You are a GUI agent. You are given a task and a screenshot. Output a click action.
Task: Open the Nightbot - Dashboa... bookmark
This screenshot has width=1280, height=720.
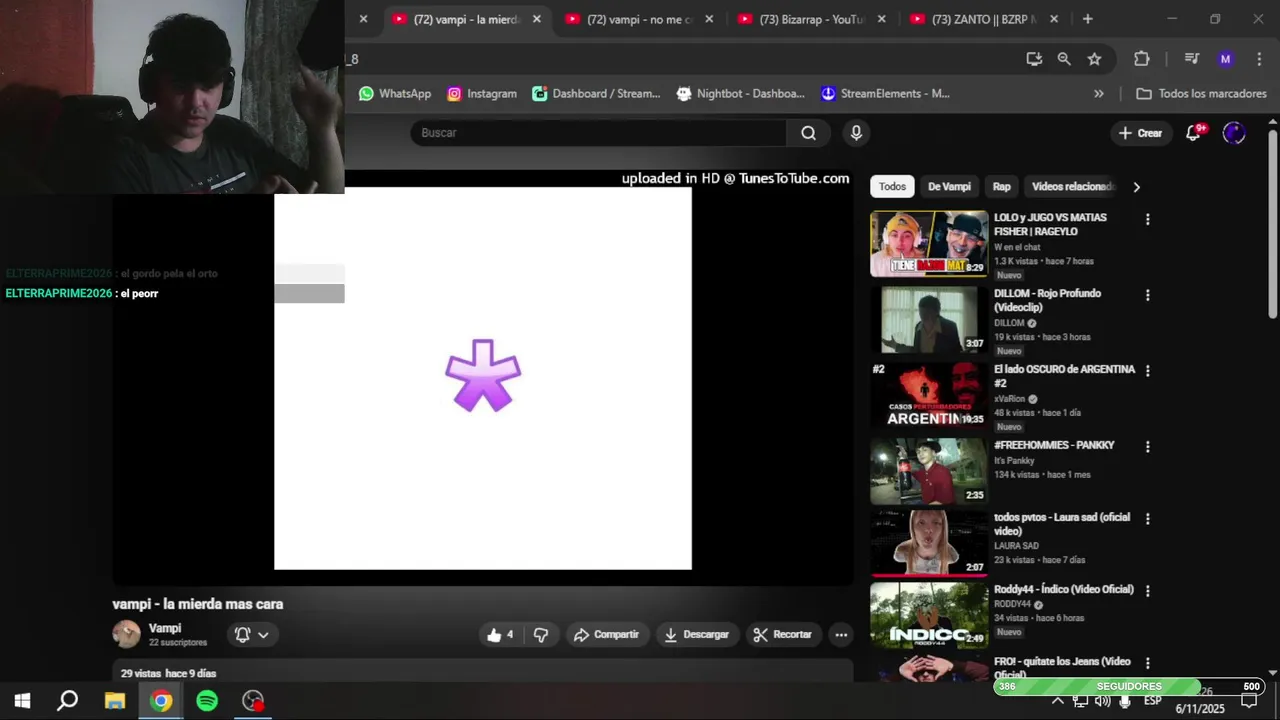pos(740,93)
